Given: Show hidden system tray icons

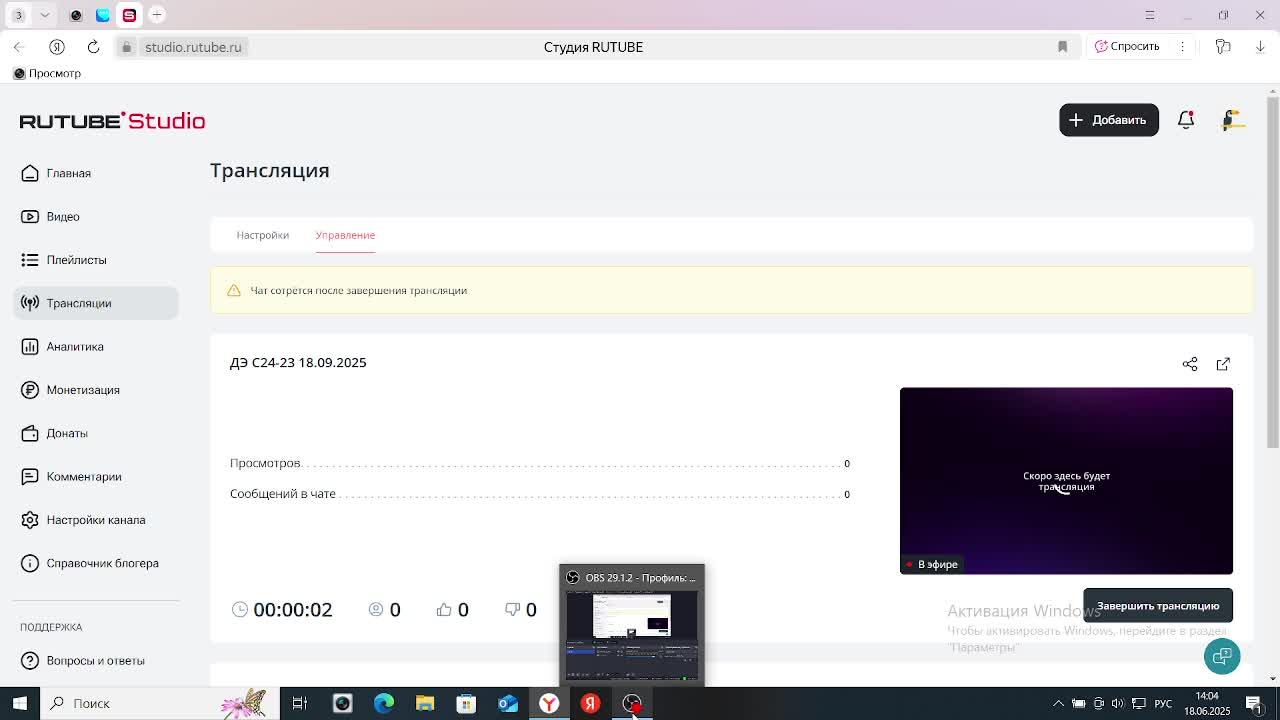Looking at the screenshot, I should coord(1058,704).
